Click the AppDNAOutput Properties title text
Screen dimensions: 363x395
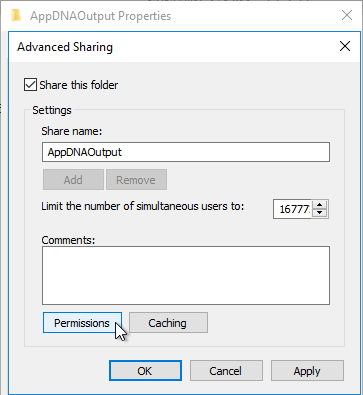(x=100, y=16)
